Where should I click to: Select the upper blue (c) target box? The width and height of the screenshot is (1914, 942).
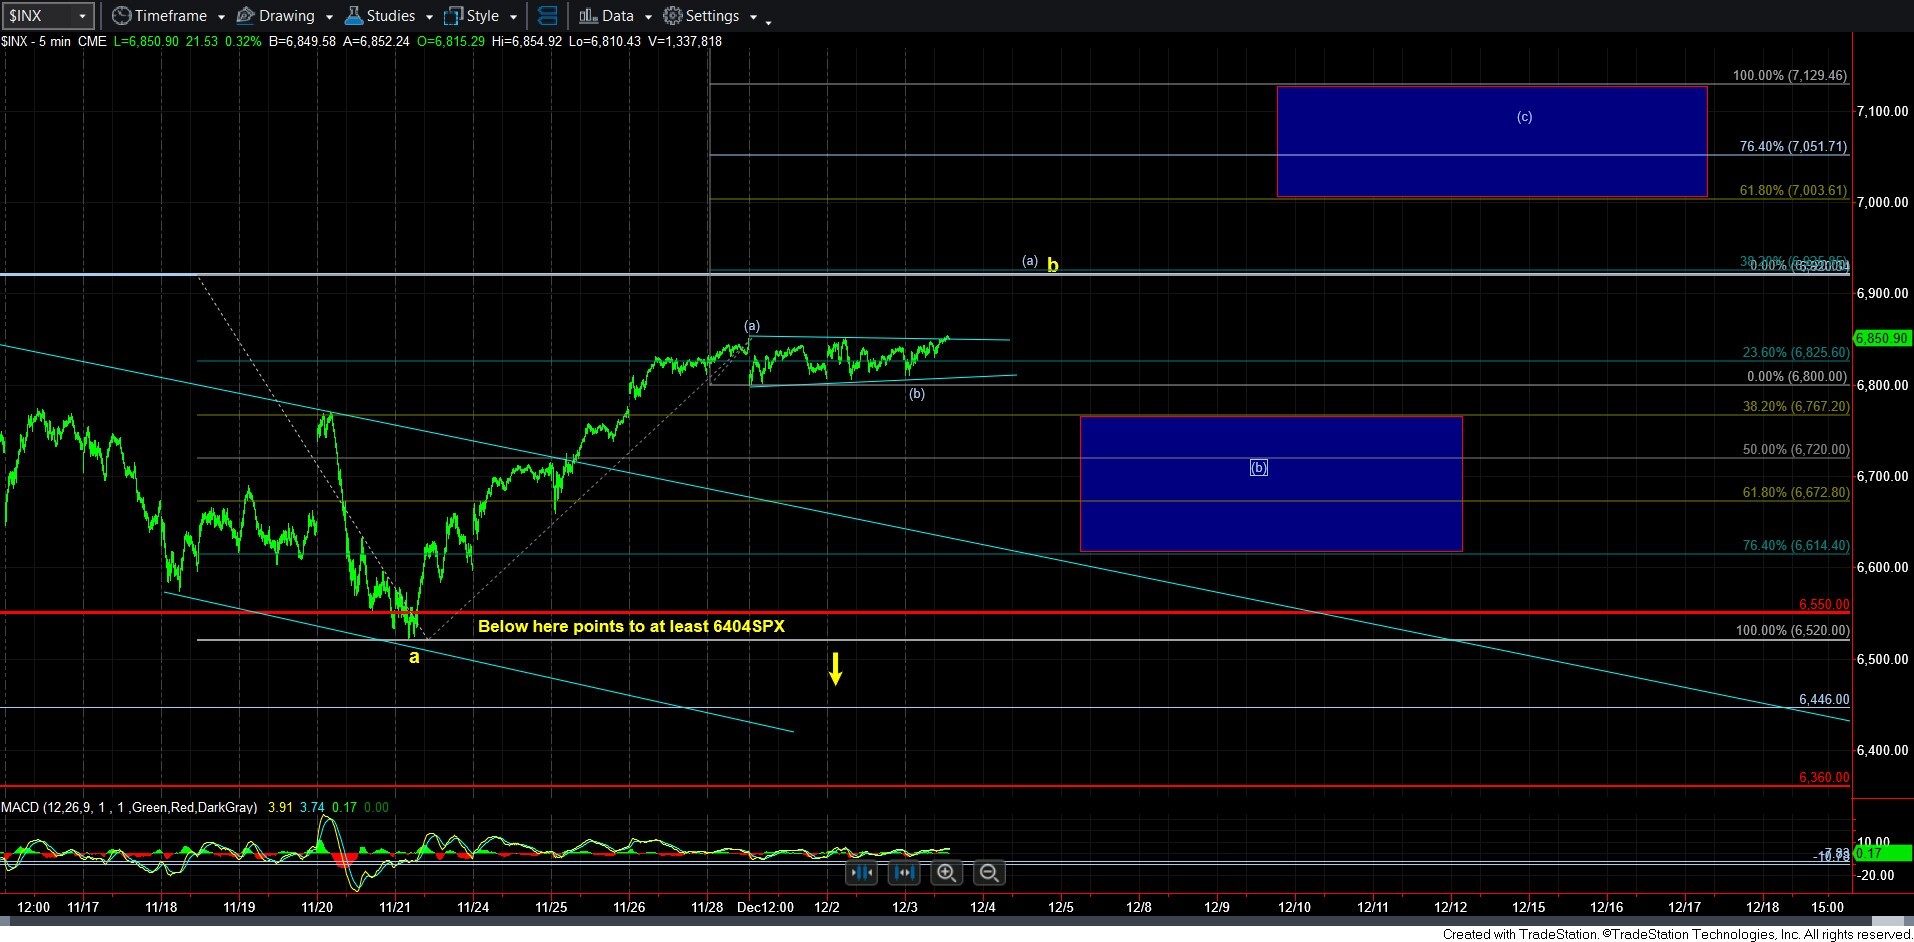(1490, 141)
